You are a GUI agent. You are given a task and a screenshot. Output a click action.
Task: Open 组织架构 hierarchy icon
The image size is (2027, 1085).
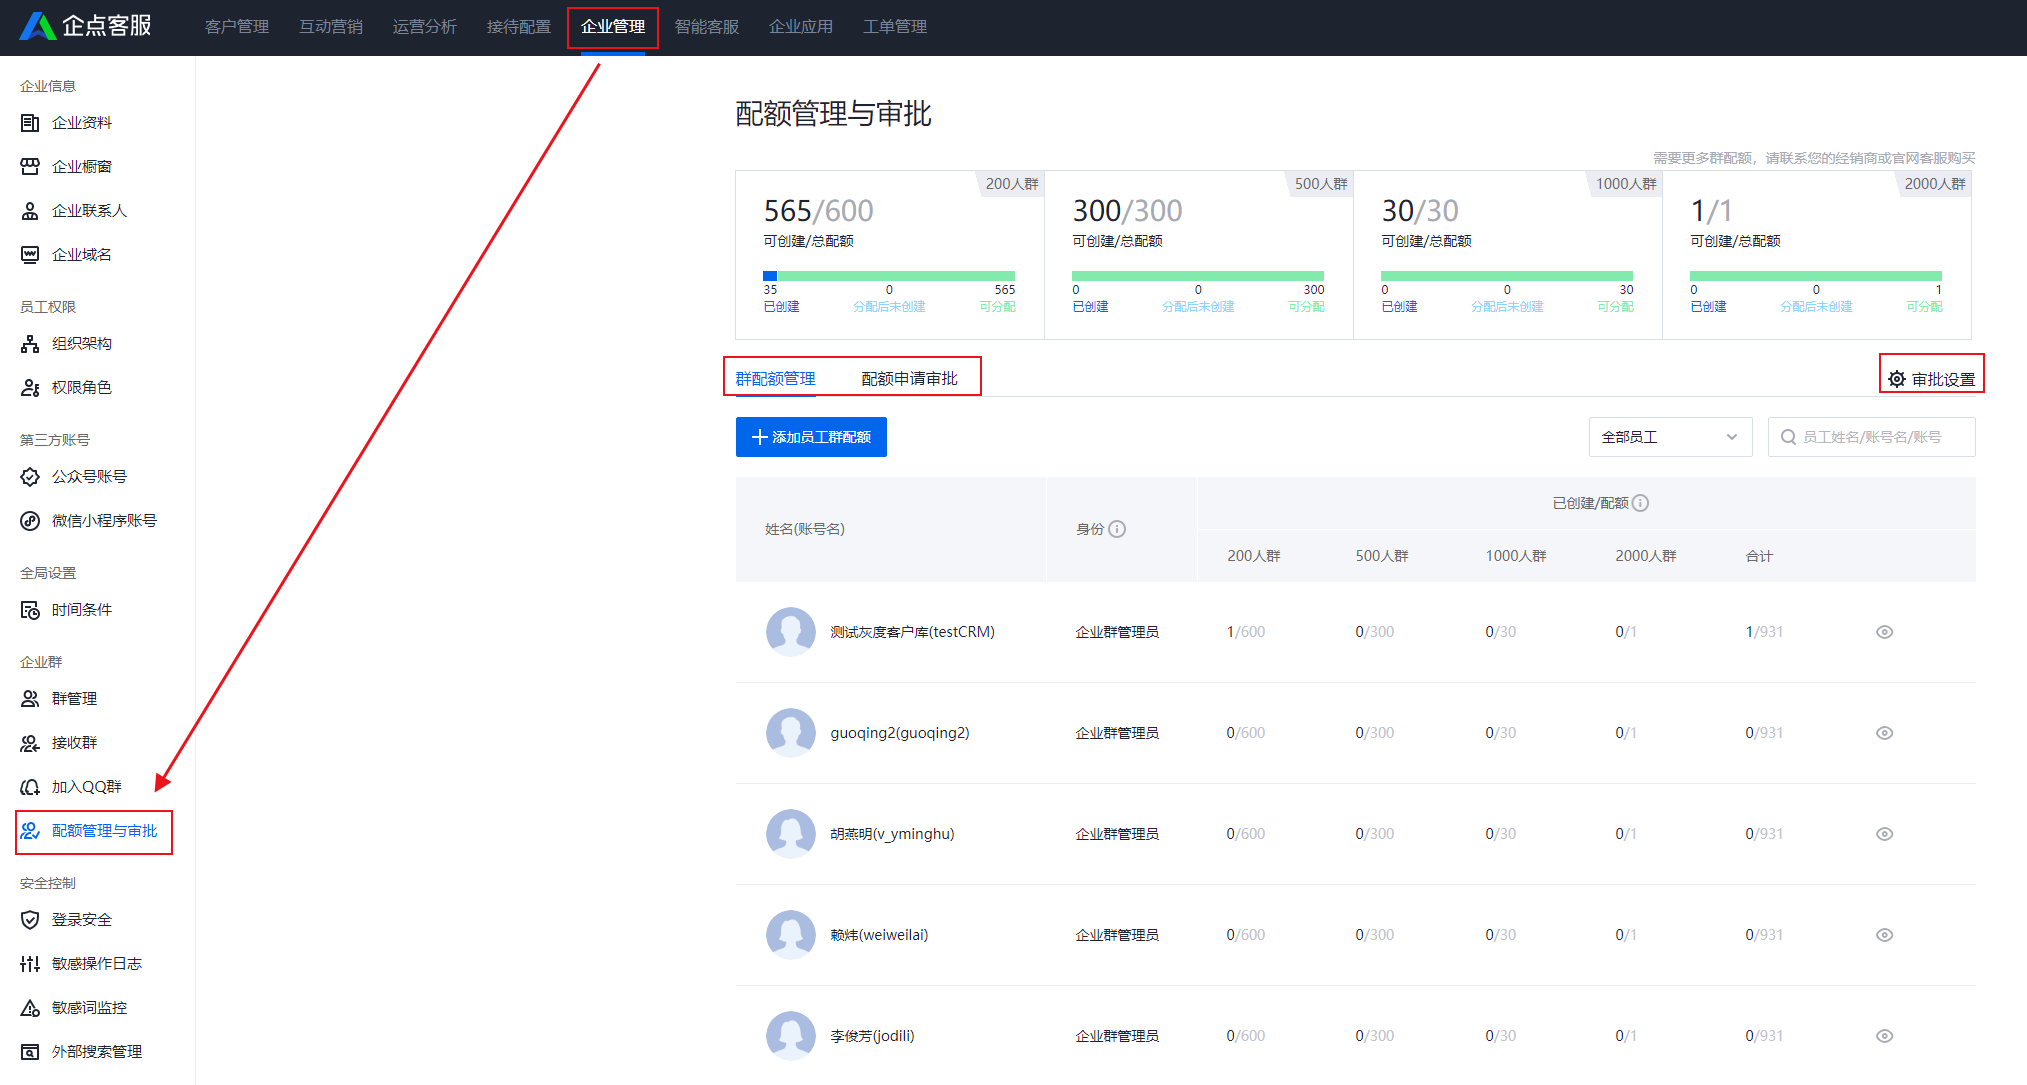(30, 344)
